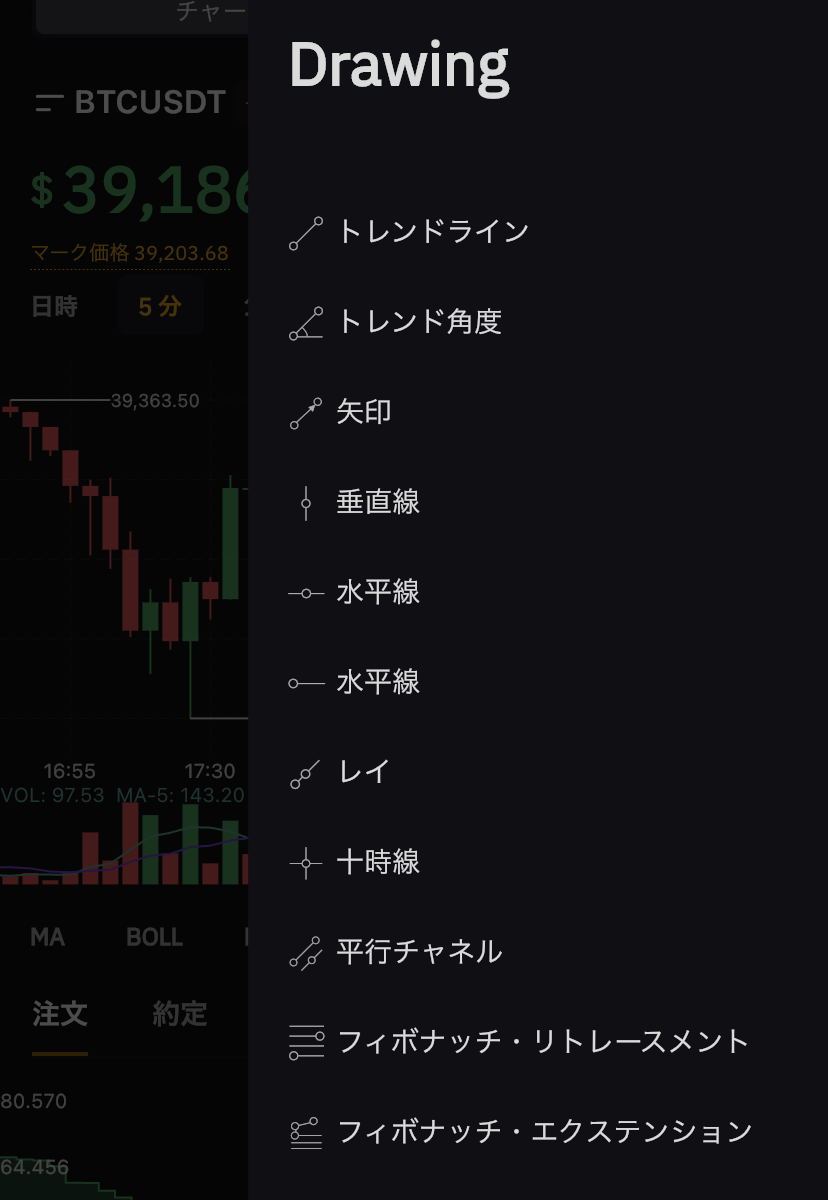The height and width of the screenshot is (1200, 828).
Task: Select the レイ ray tool icon
Action: tap(306, 773)
